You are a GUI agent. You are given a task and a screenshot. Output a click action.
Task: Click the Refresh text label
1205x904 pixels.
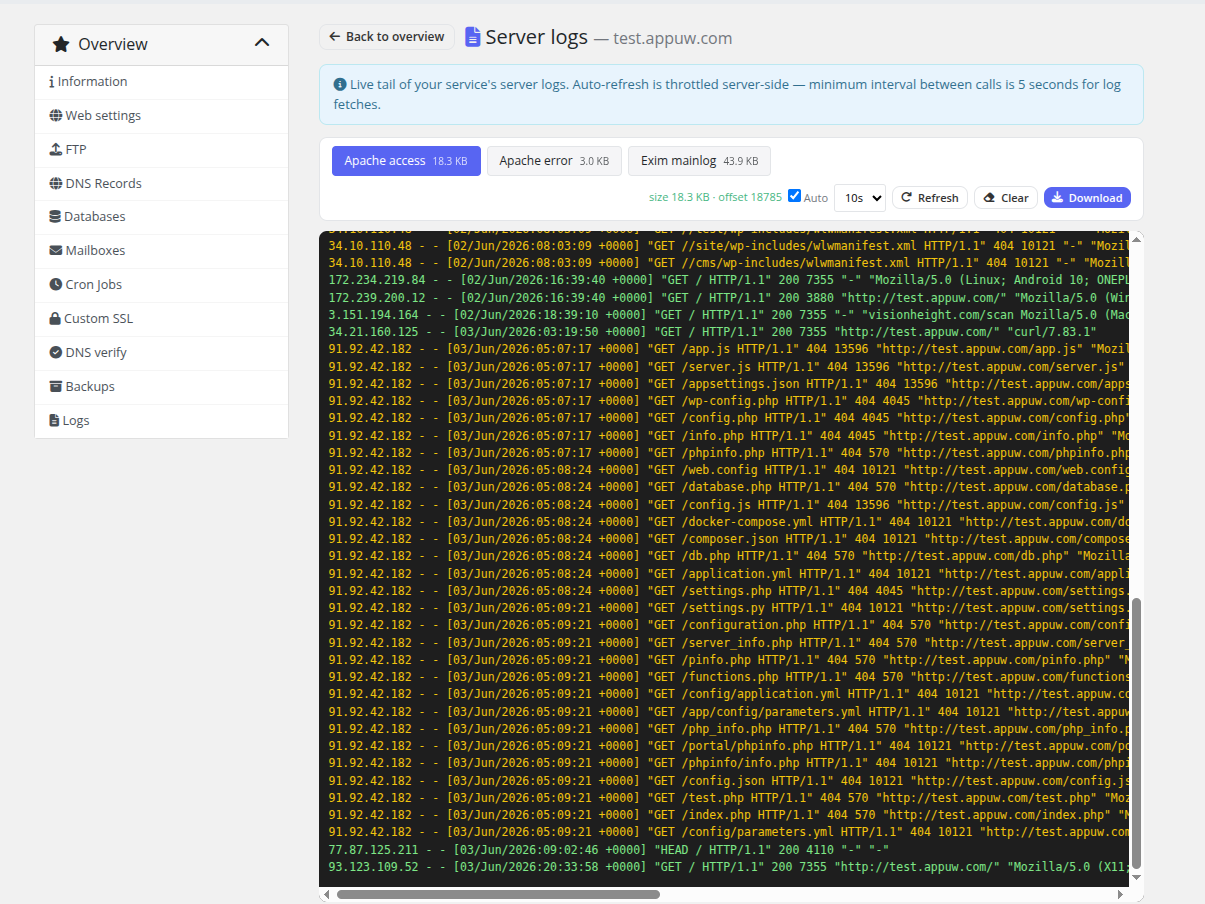[x=938, y=198]
